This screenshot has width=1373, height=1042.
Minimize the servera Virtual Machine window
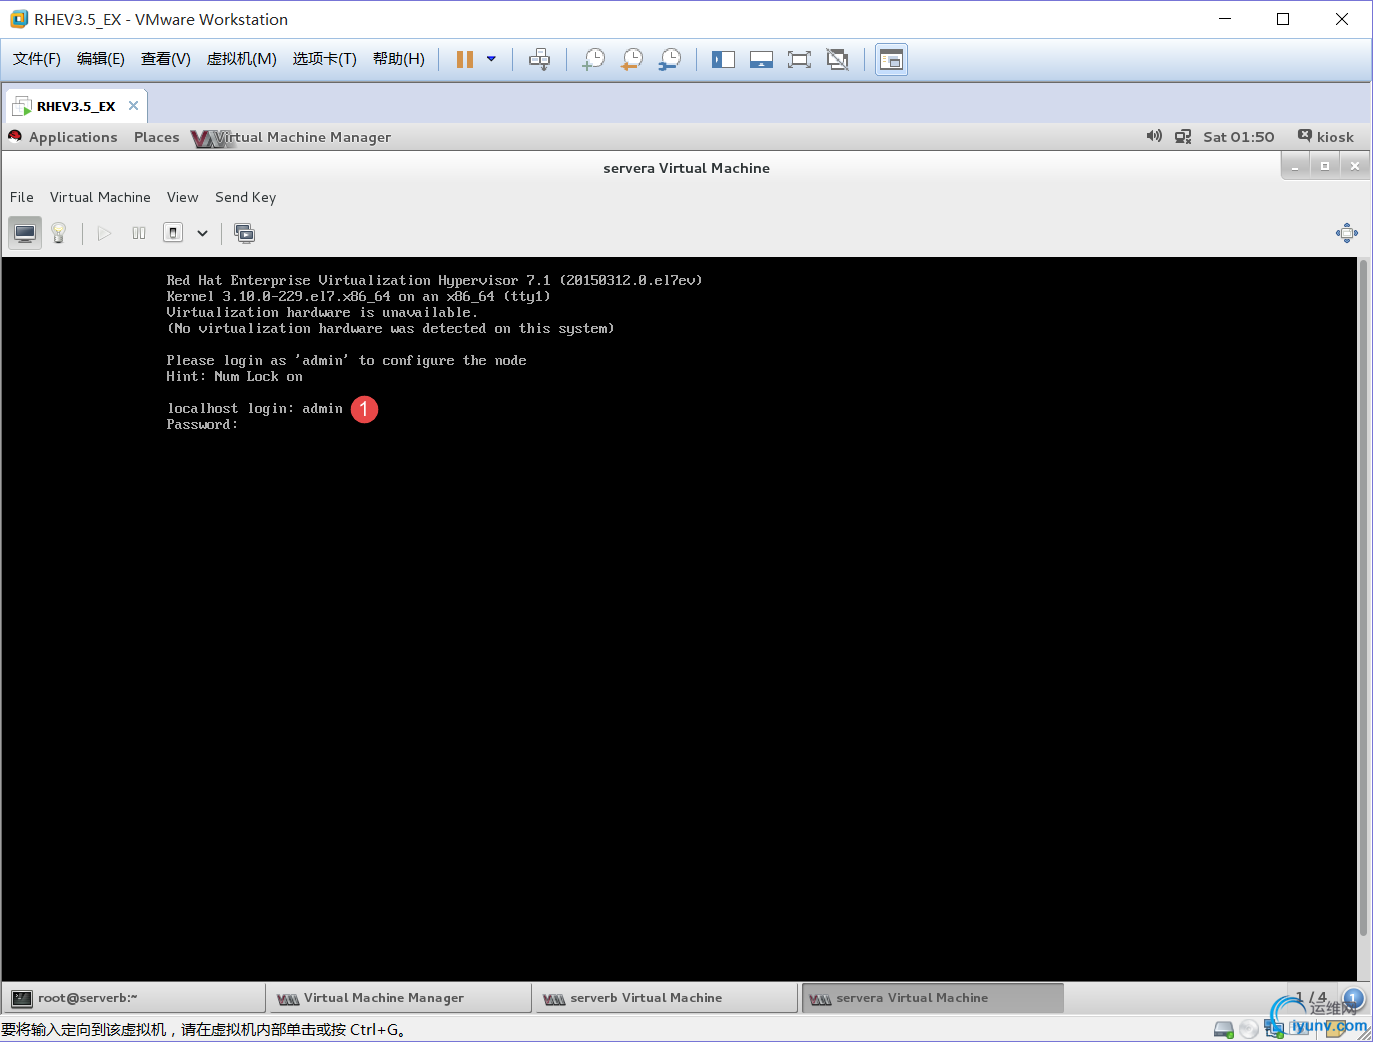pos(1295,166)
